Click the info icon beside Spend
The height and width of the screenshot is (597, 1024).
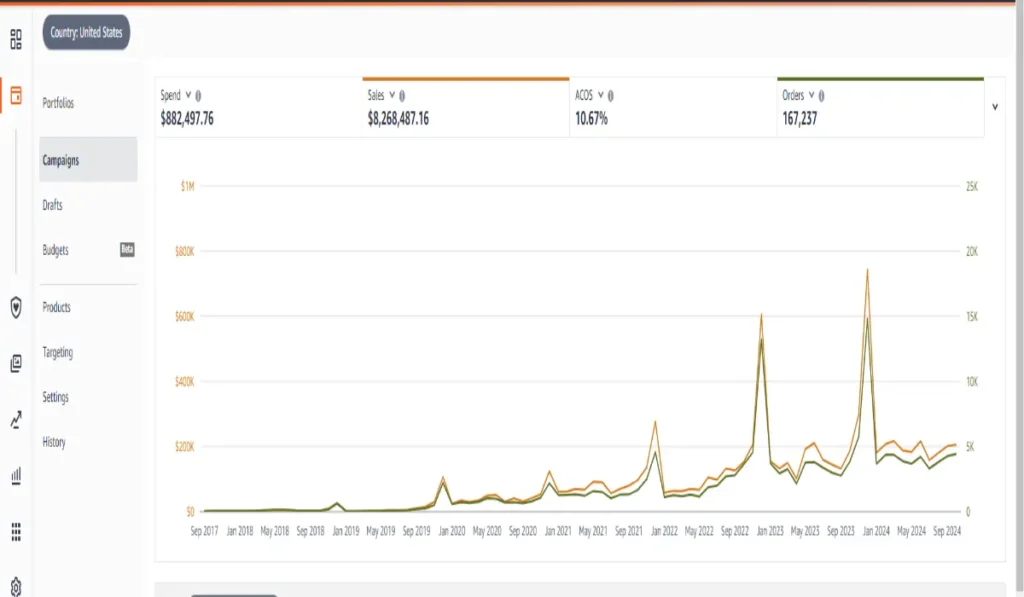(x=198, y=96)
